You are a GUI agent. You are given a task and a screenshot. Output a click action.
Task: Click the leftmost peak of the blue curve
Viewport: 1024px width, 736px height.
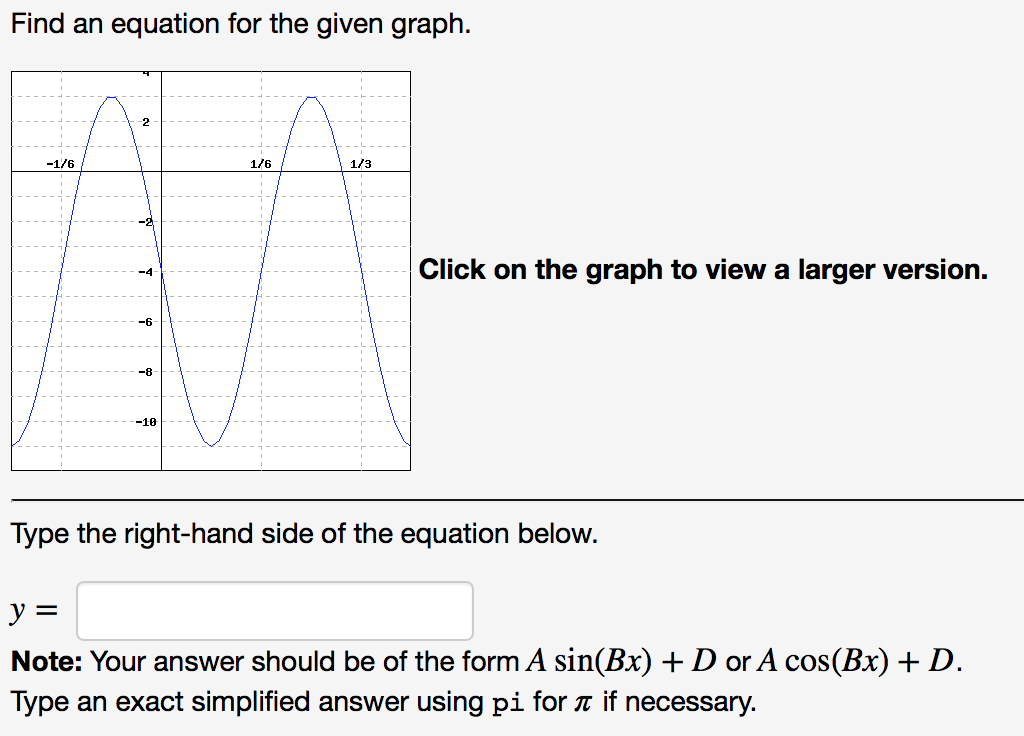[x=112, y=97]
